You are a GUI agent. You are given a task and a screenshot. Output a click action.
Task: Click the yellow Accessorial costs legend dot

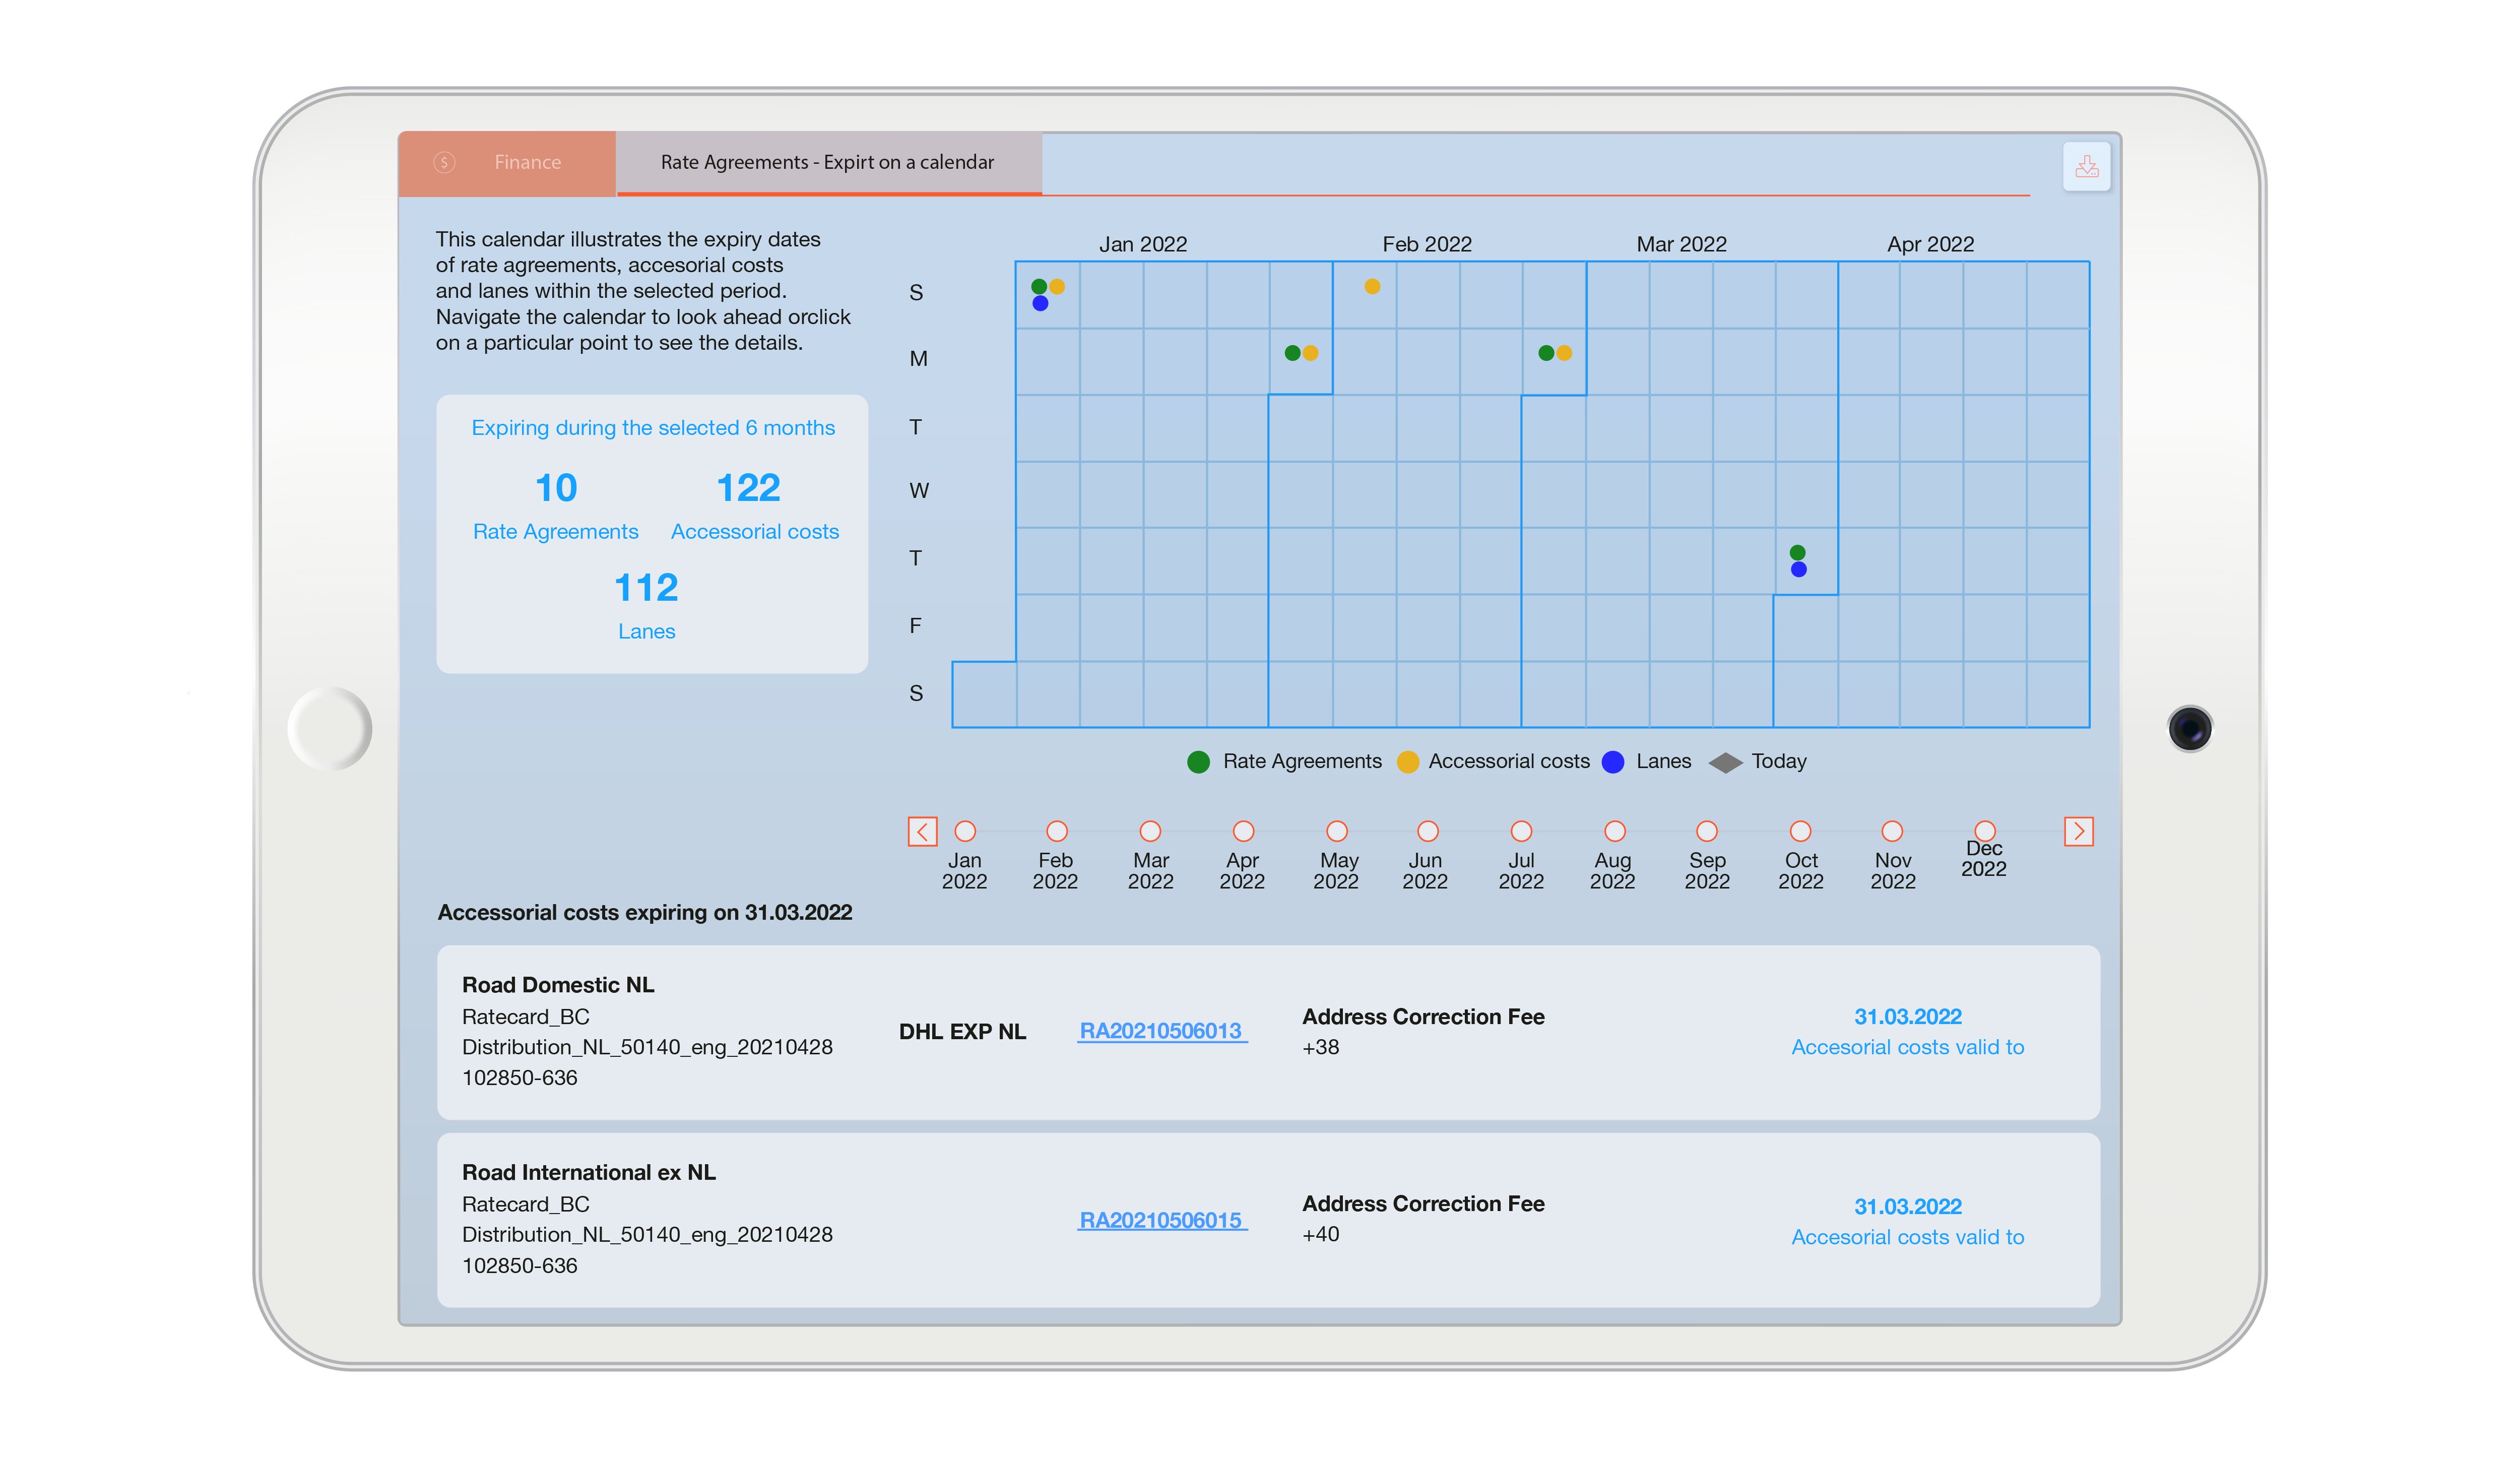coord(1407,762)
